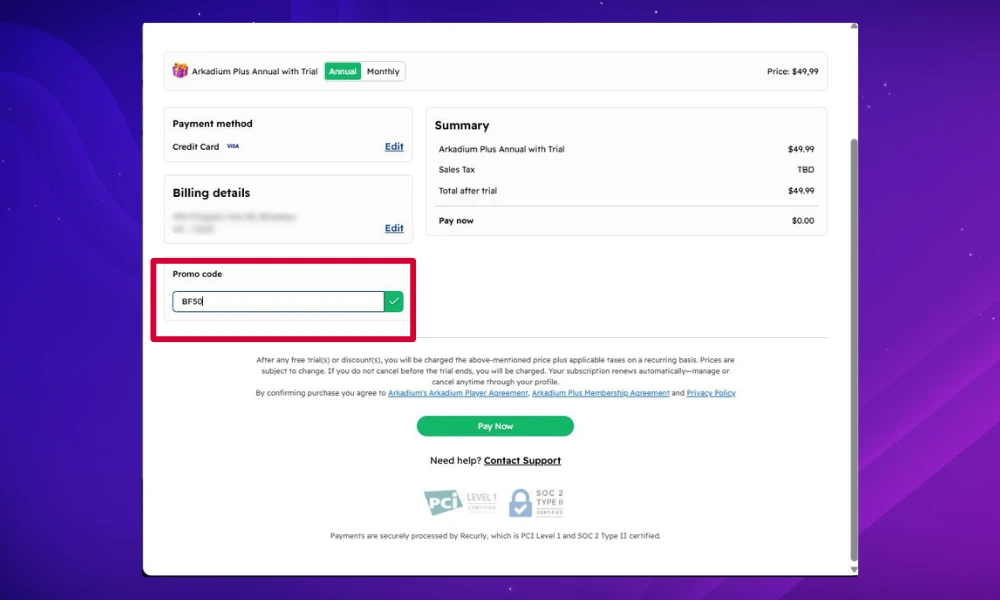Open Arkadium Player Agreement link
Viewport: 1000px width, 600px height.
click(458, 393)
